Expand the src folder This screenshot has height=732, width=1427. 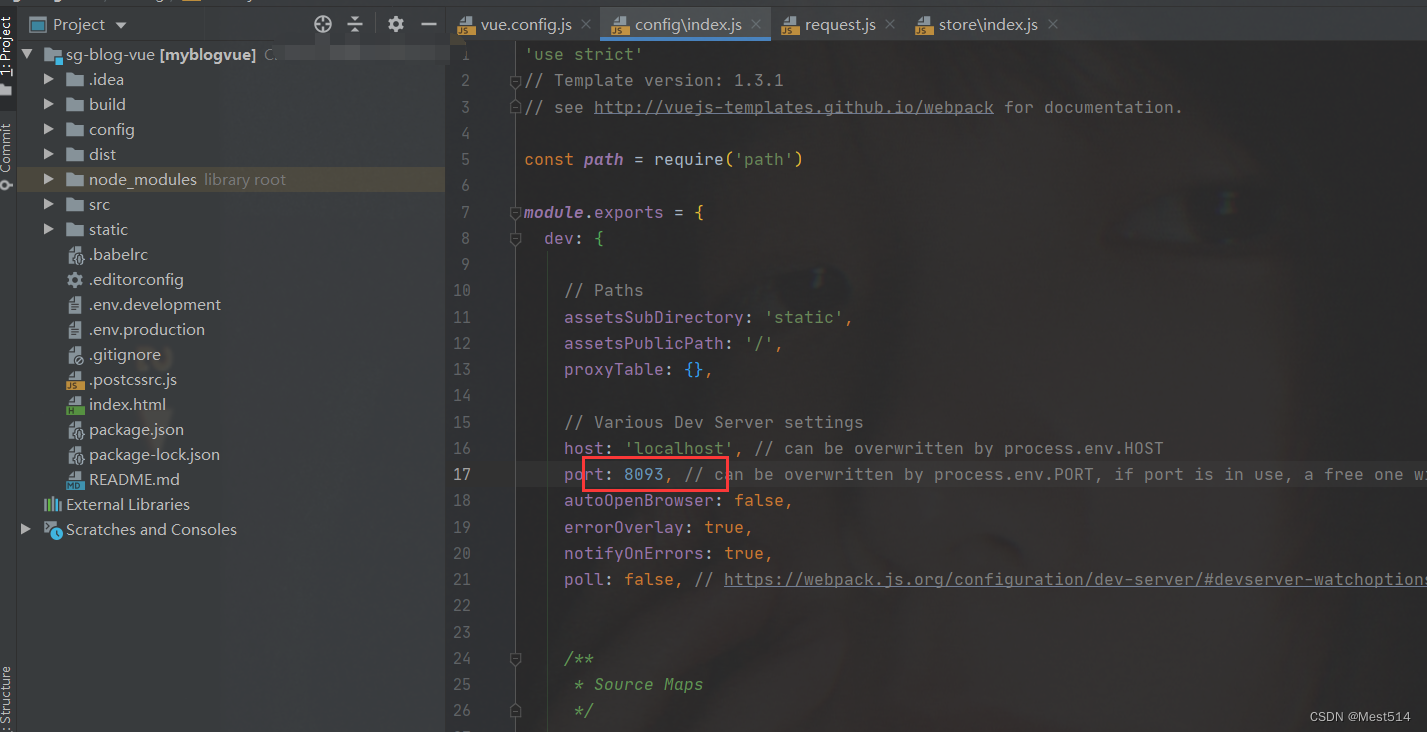49,205
